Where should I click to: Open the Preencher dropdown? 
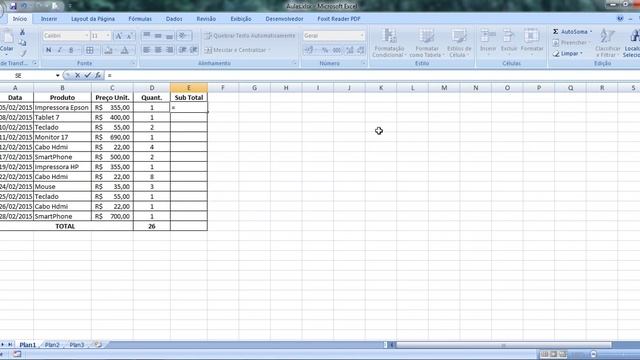[571, 42]
